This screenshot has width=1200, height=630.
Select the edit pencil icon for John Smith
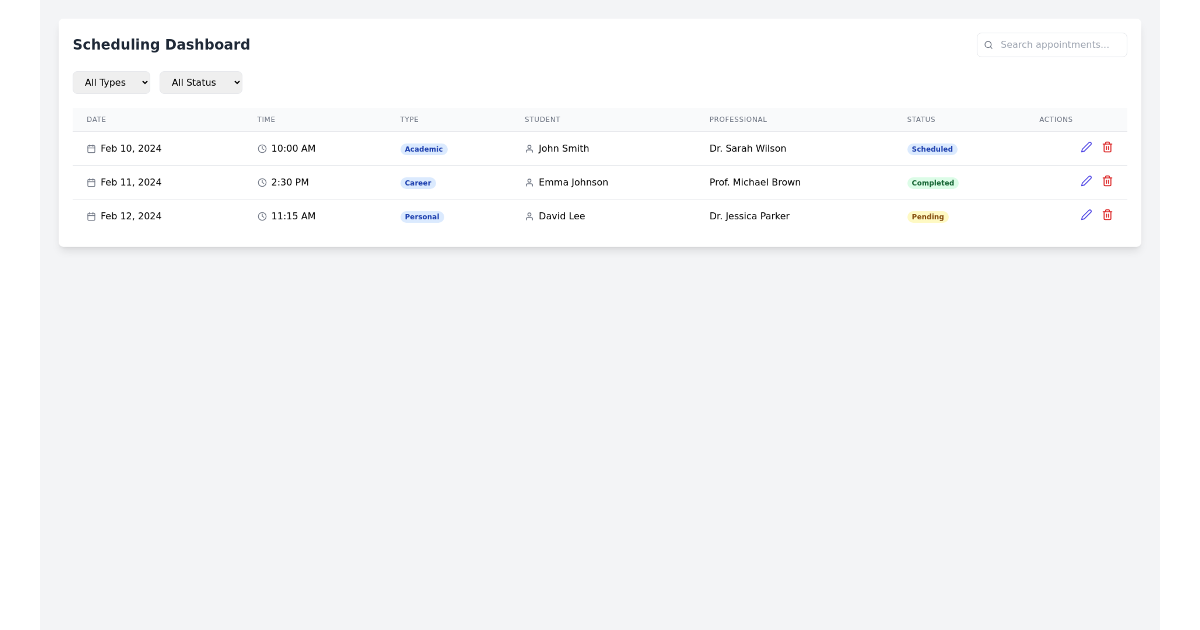(x=1086, y=147)
